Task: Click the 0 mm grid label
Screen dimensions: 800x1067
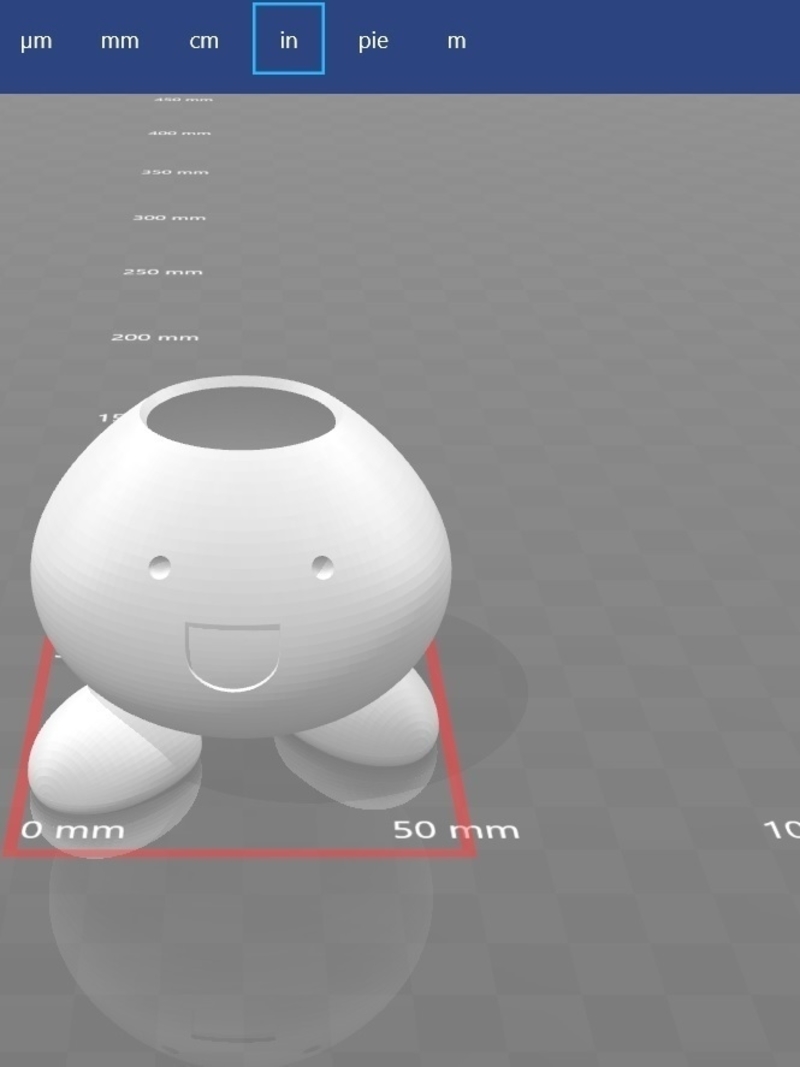Action: point(73,830)
